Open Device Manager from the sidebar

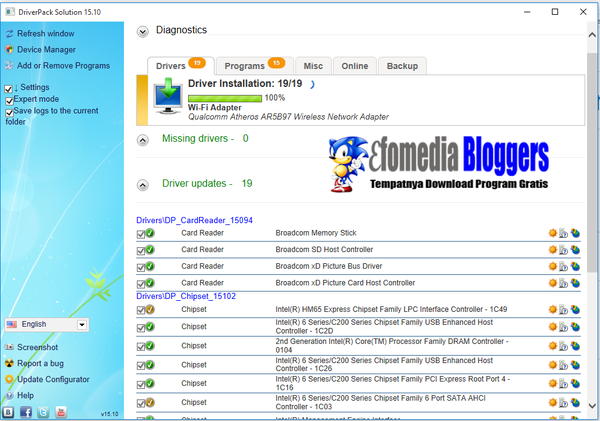(46, 50)
